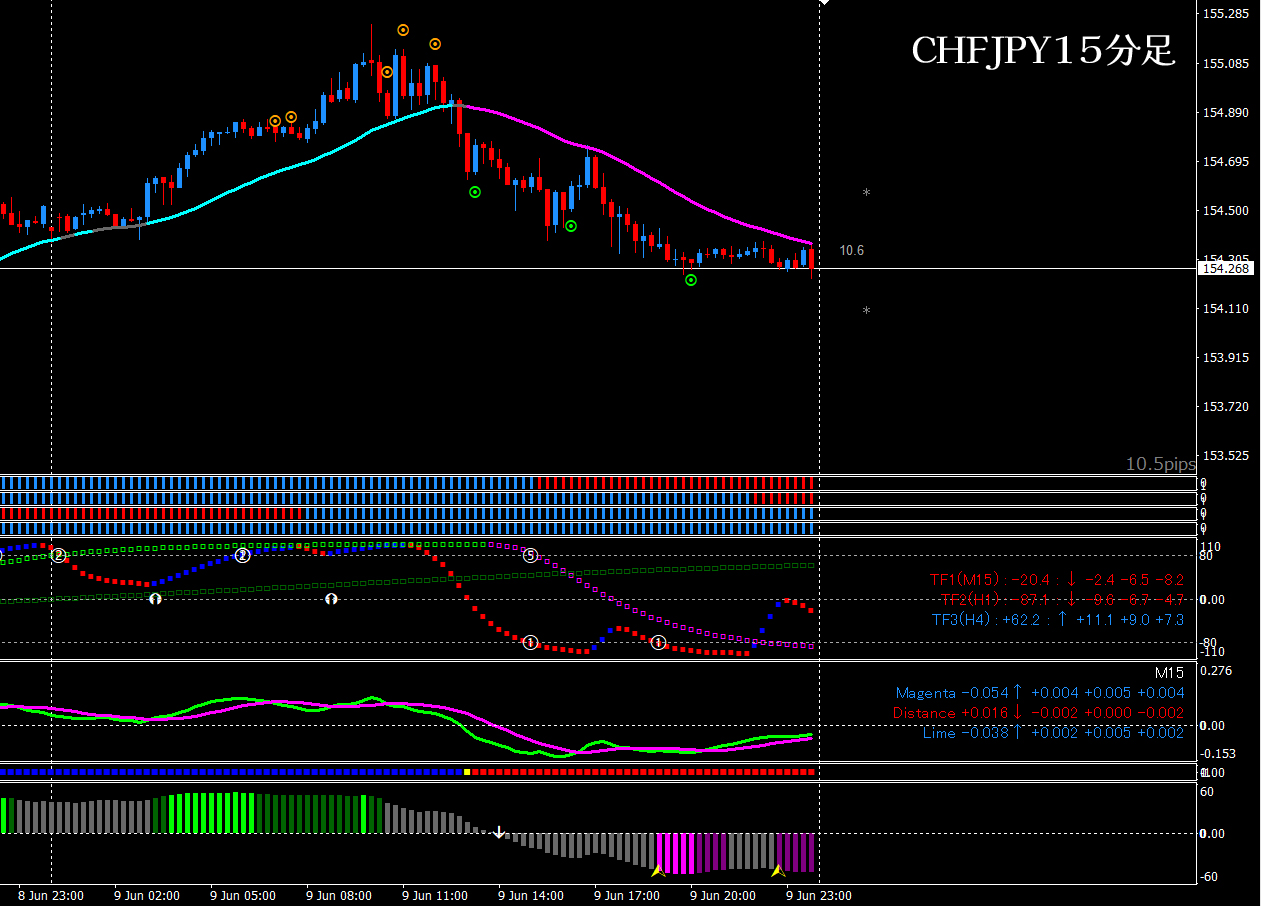Click the 10.5pips label
Image resolution: width=1262 pixels, height=906 pixels.
pos(1161,464)
